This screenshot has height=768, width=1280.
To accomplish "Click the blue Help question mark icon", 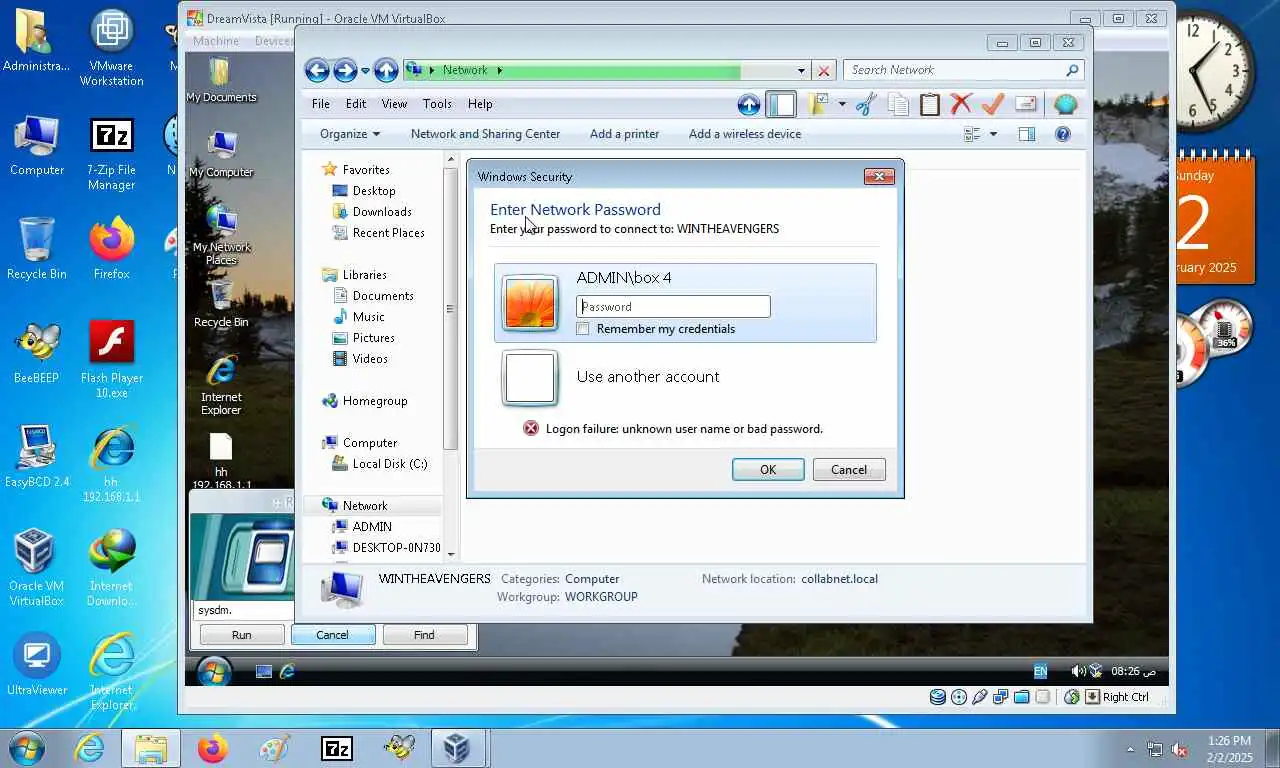I will point(1063,134).
